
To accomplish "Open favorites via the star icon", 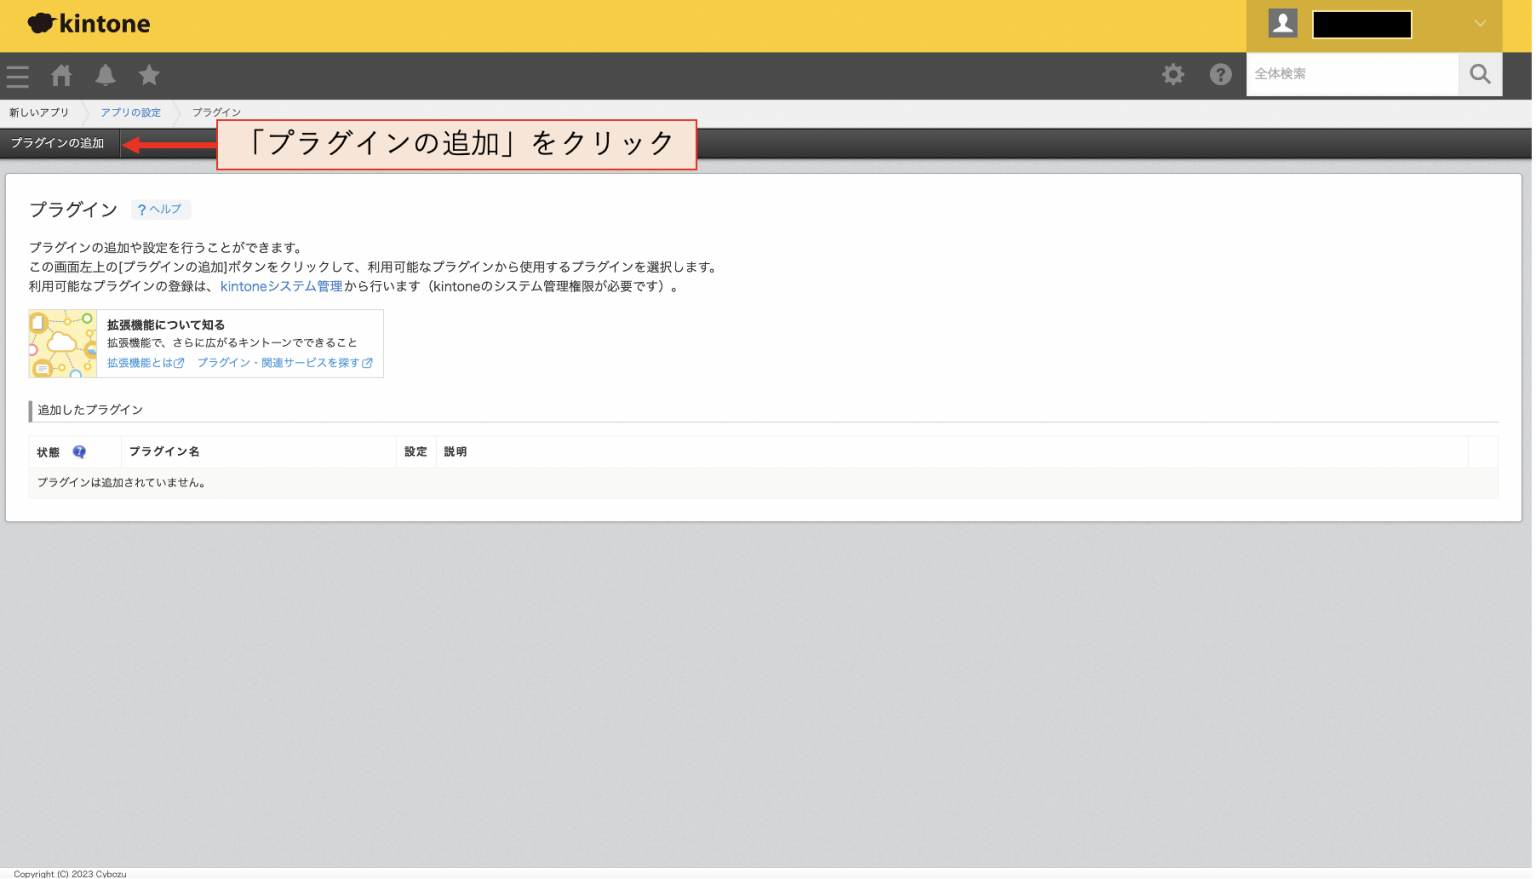I will [149, 75].
